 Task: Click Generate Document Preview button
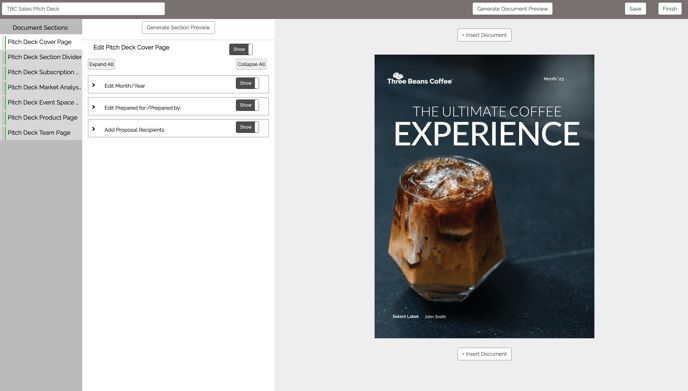512,9
